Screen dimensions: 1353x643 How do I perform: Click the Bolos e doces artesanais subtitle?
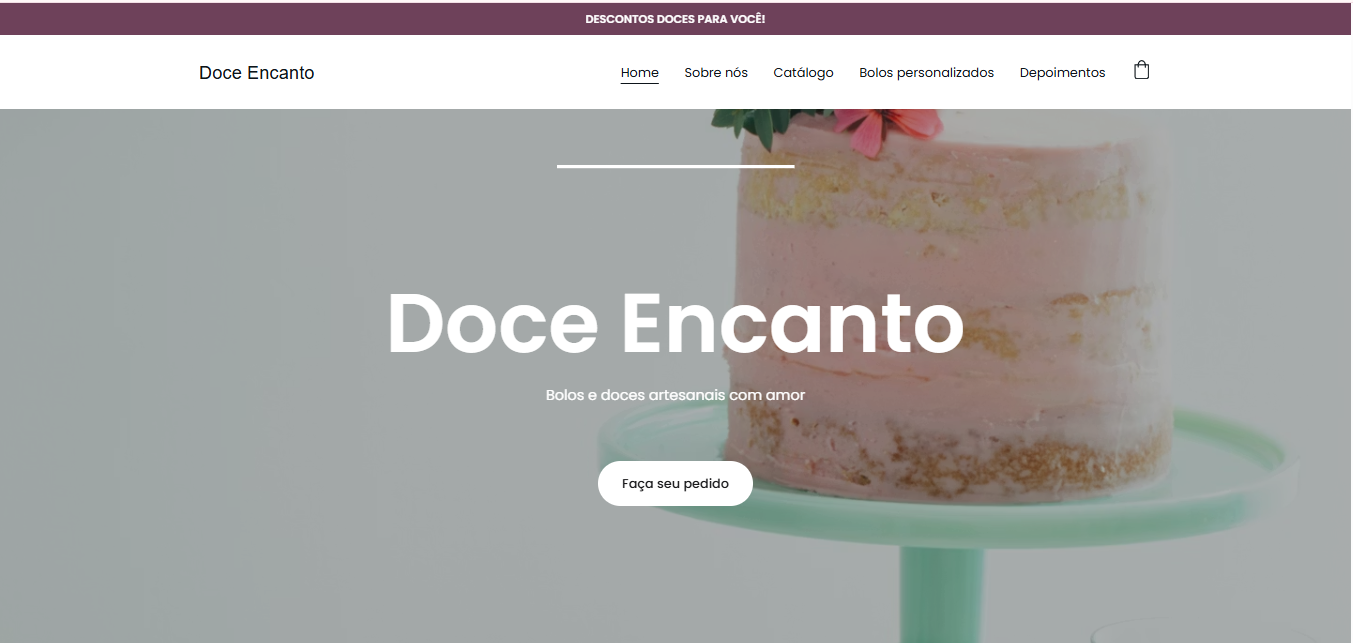(x=675, y=395)
